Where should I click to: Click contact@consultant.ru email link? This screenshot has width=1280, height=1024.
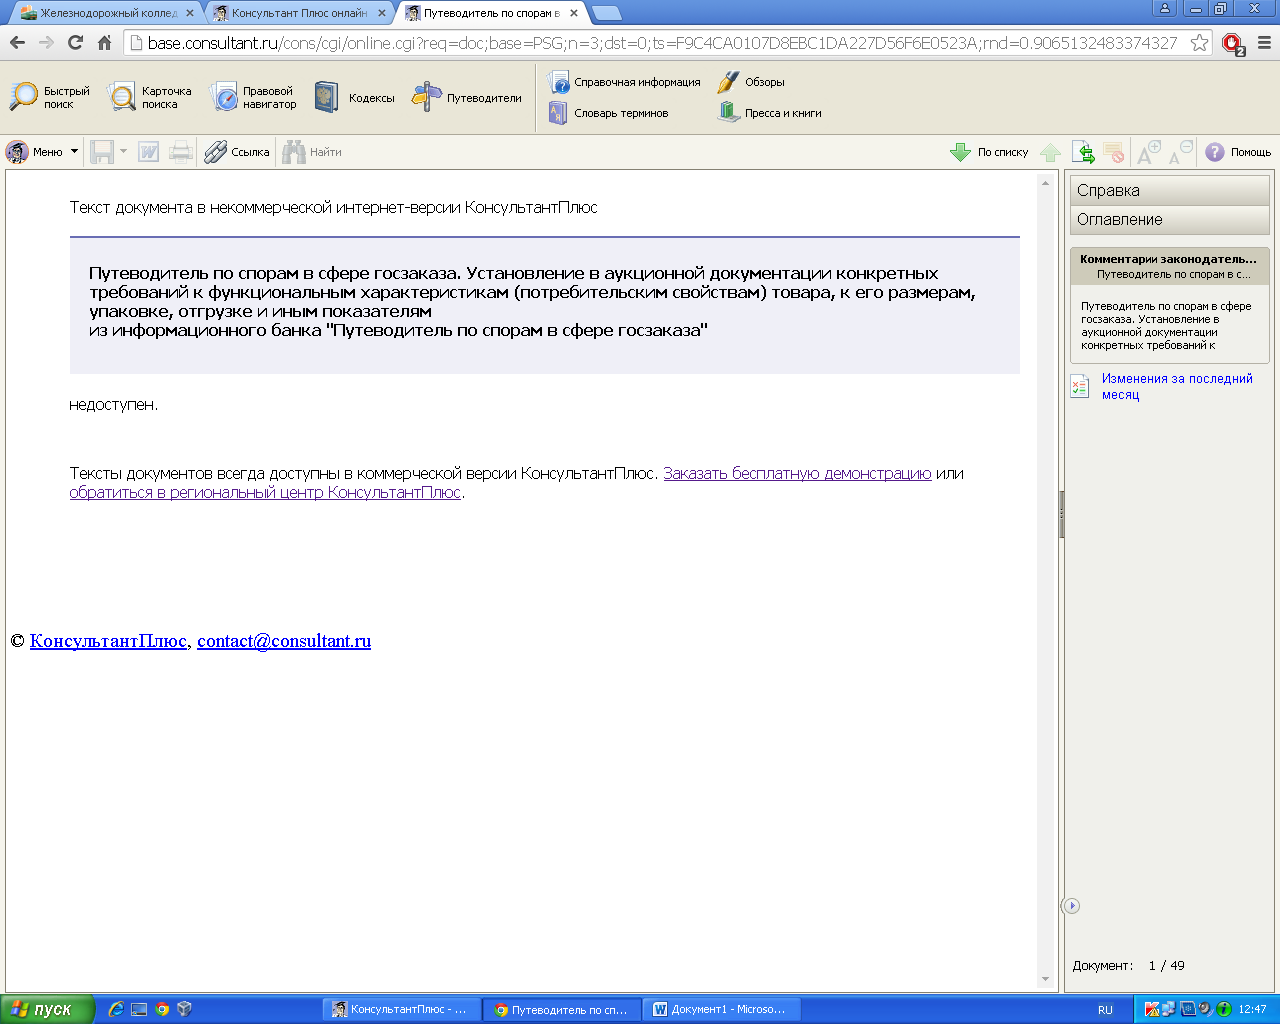tap(284, 641)
